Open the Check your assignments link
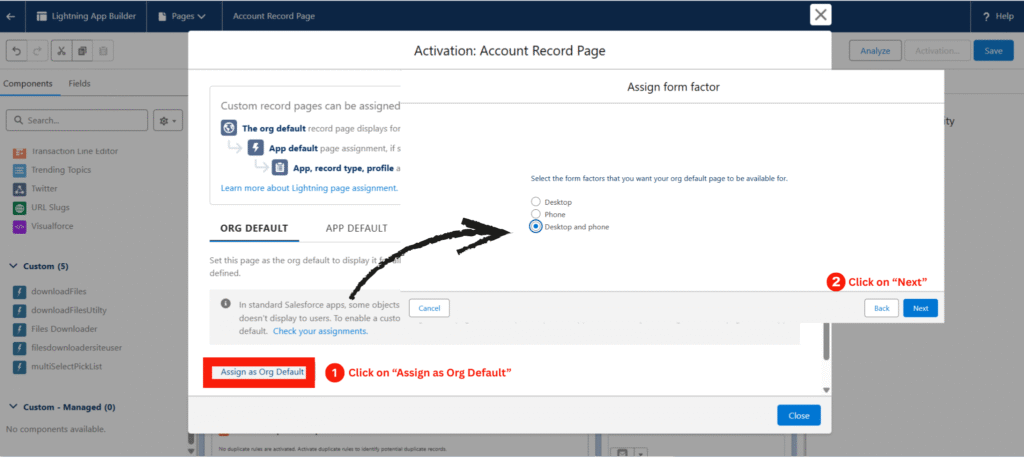Image resolution: width=1024 pixels, height=458 pixels. (320, 331)
